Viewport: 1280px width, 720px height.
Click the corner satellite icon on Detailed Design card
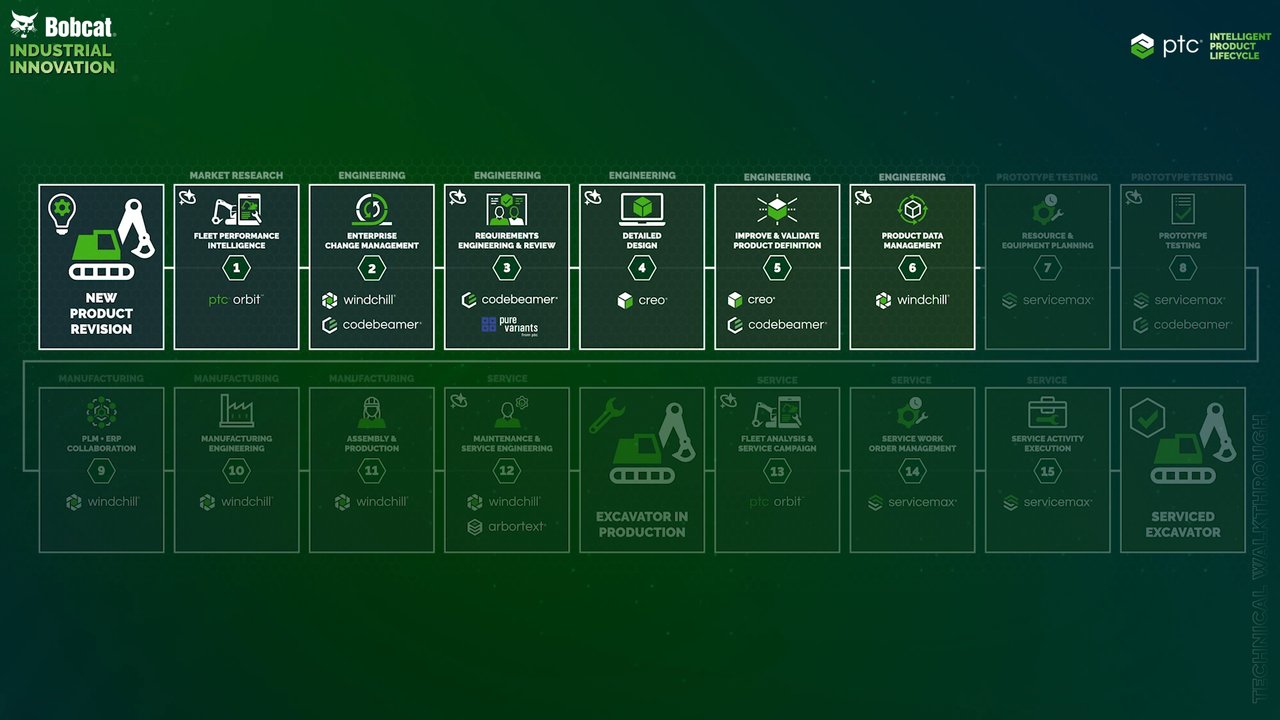[594, 198]
